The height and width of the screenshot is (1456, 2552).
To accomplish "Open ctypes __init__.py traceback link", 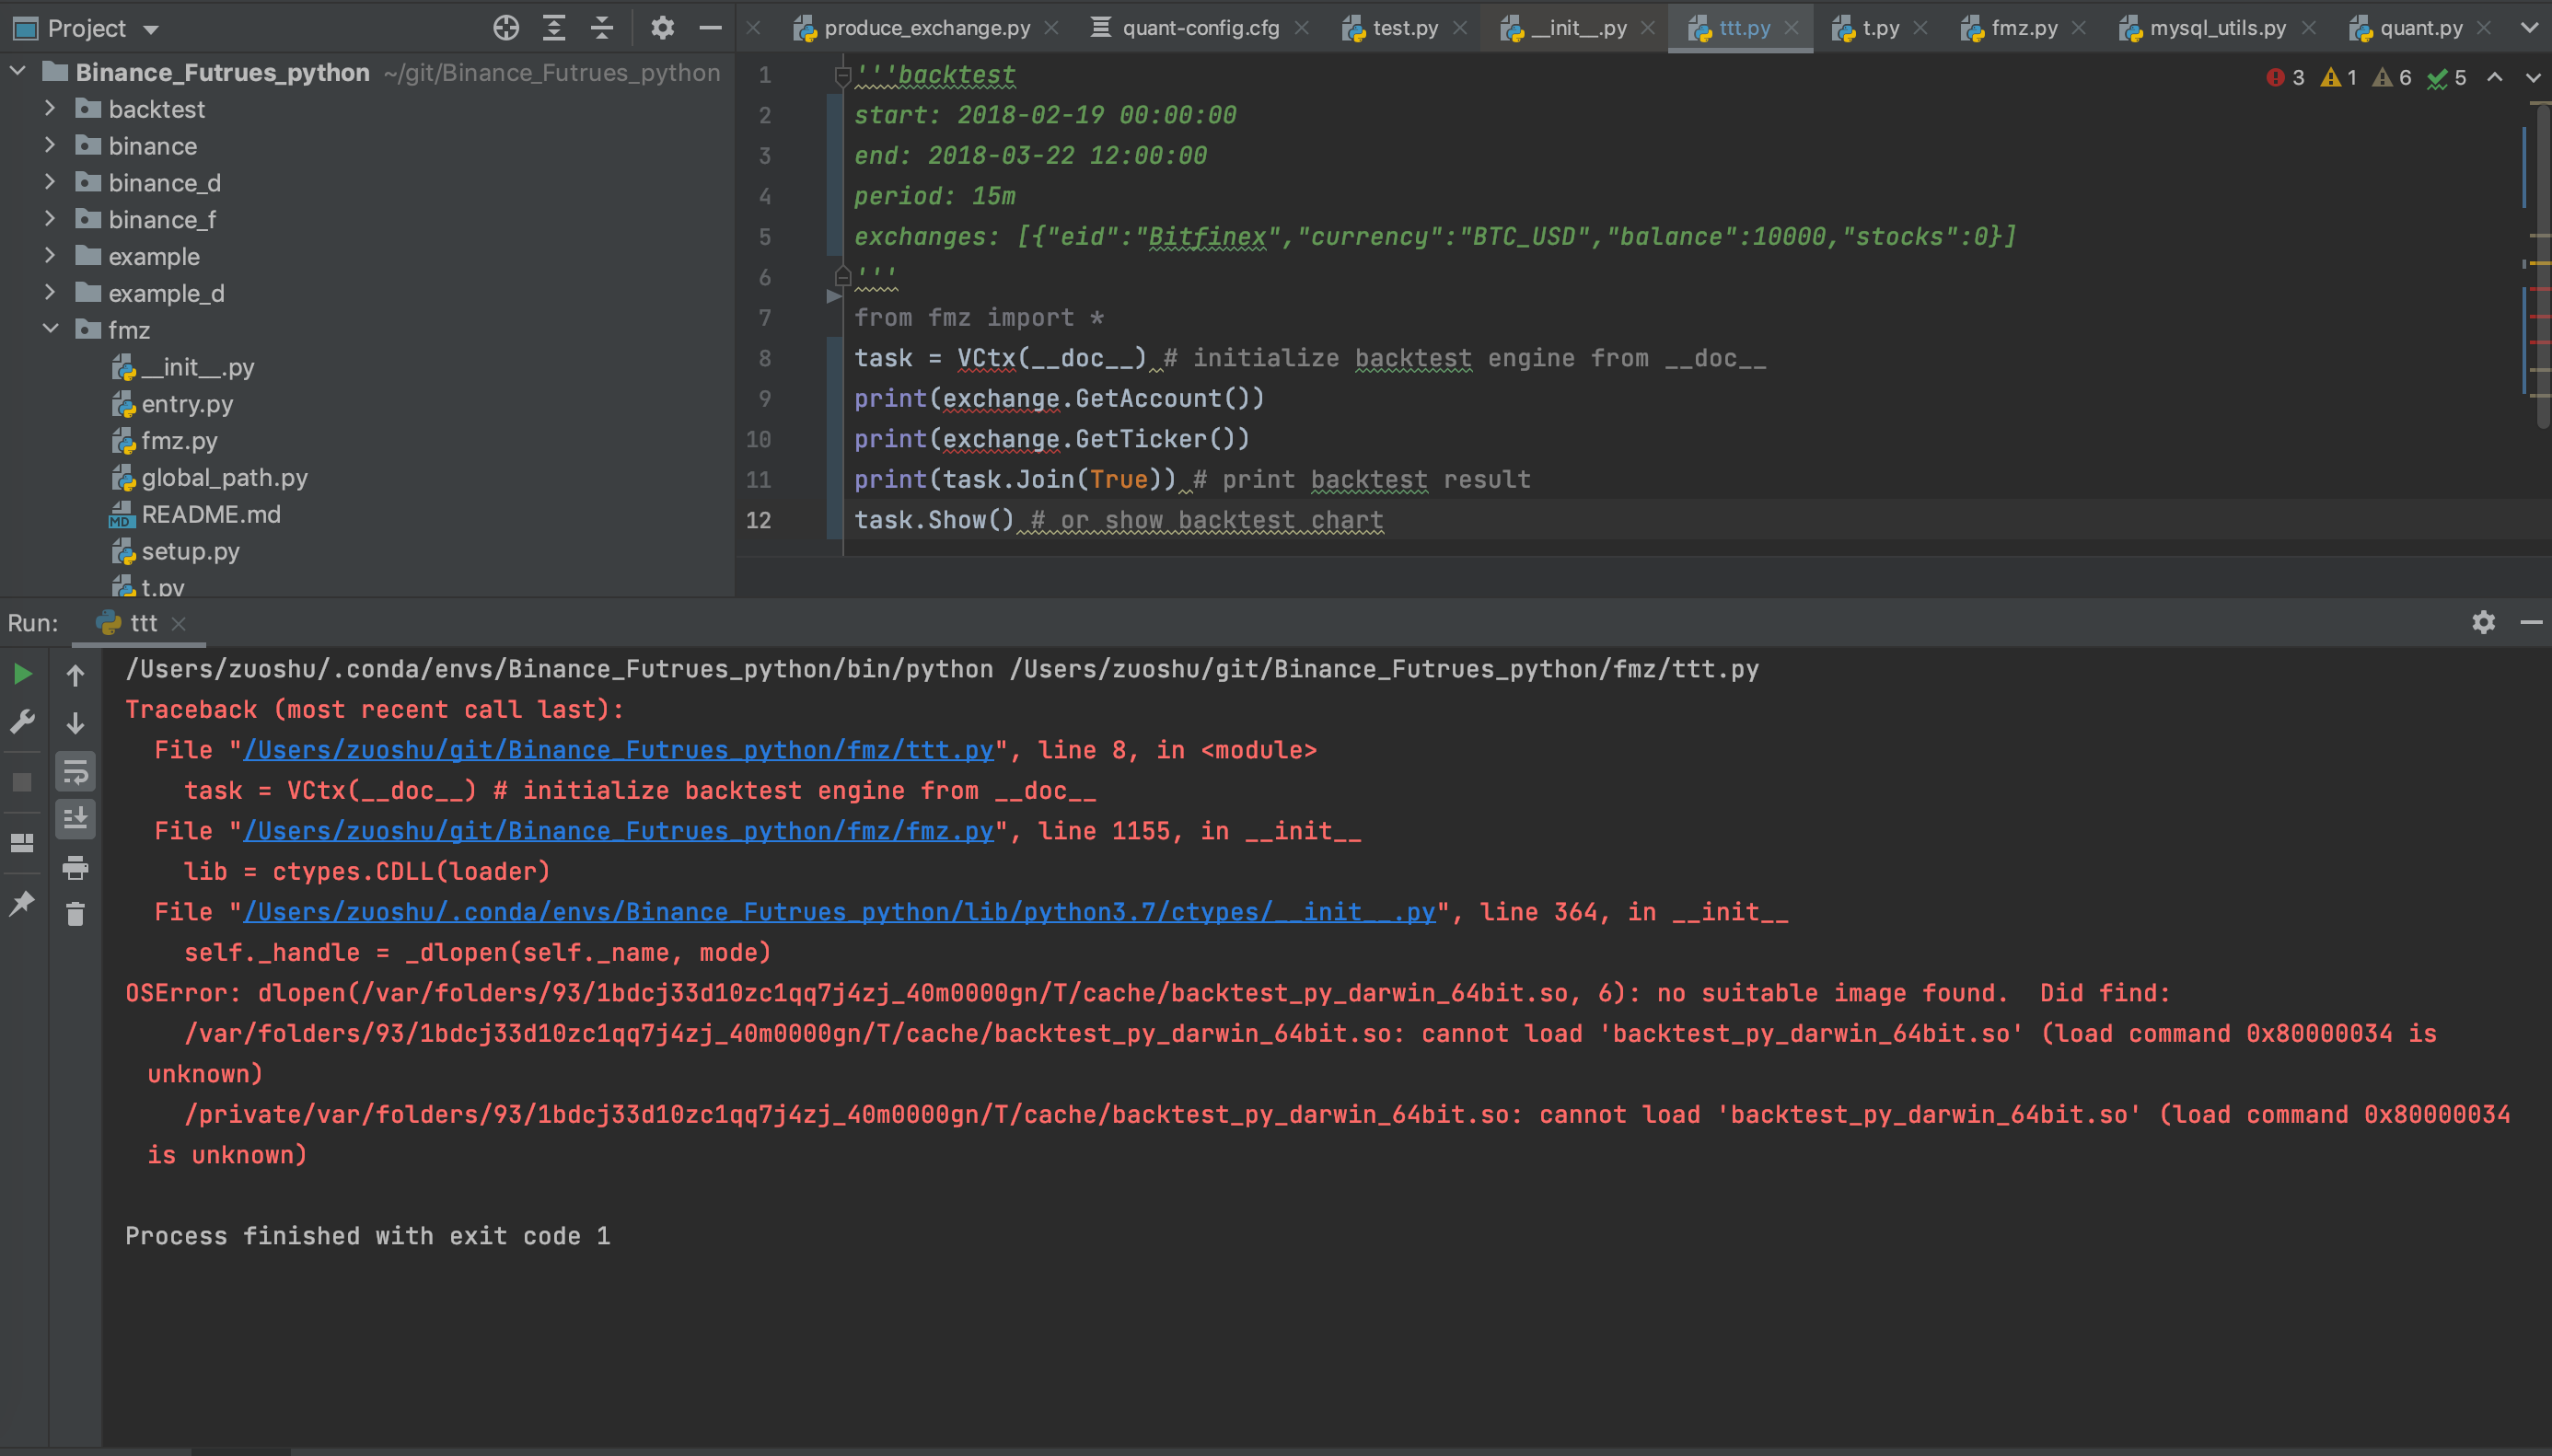I will [x=840, y=912].
